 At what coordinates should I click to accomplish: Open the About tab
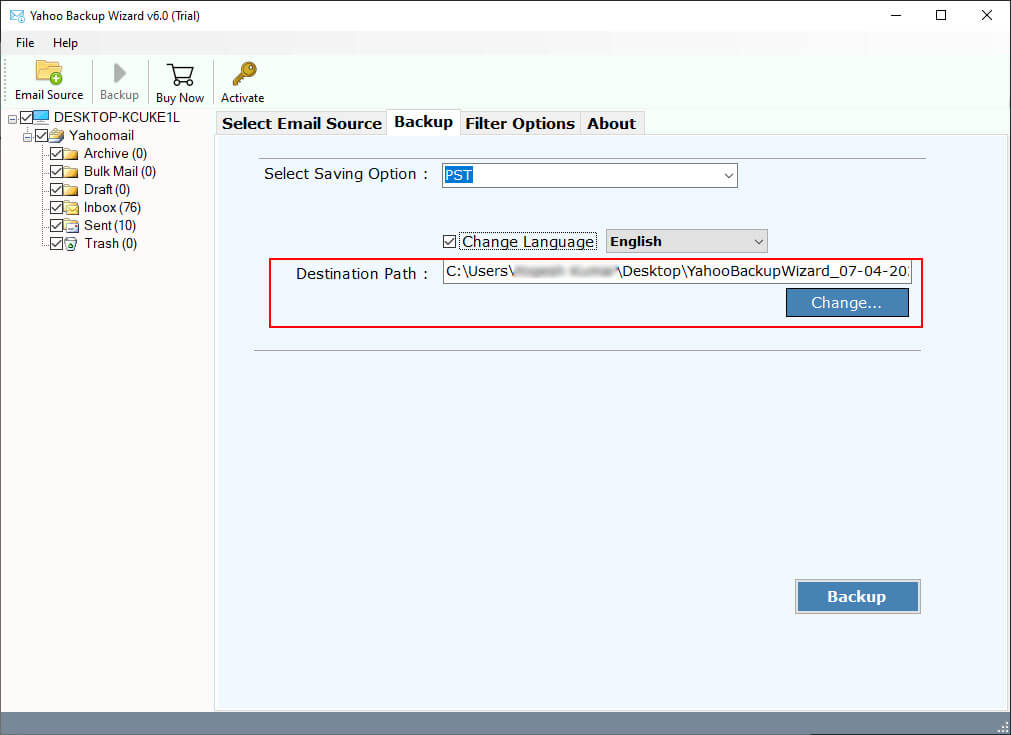click(611, 123)
